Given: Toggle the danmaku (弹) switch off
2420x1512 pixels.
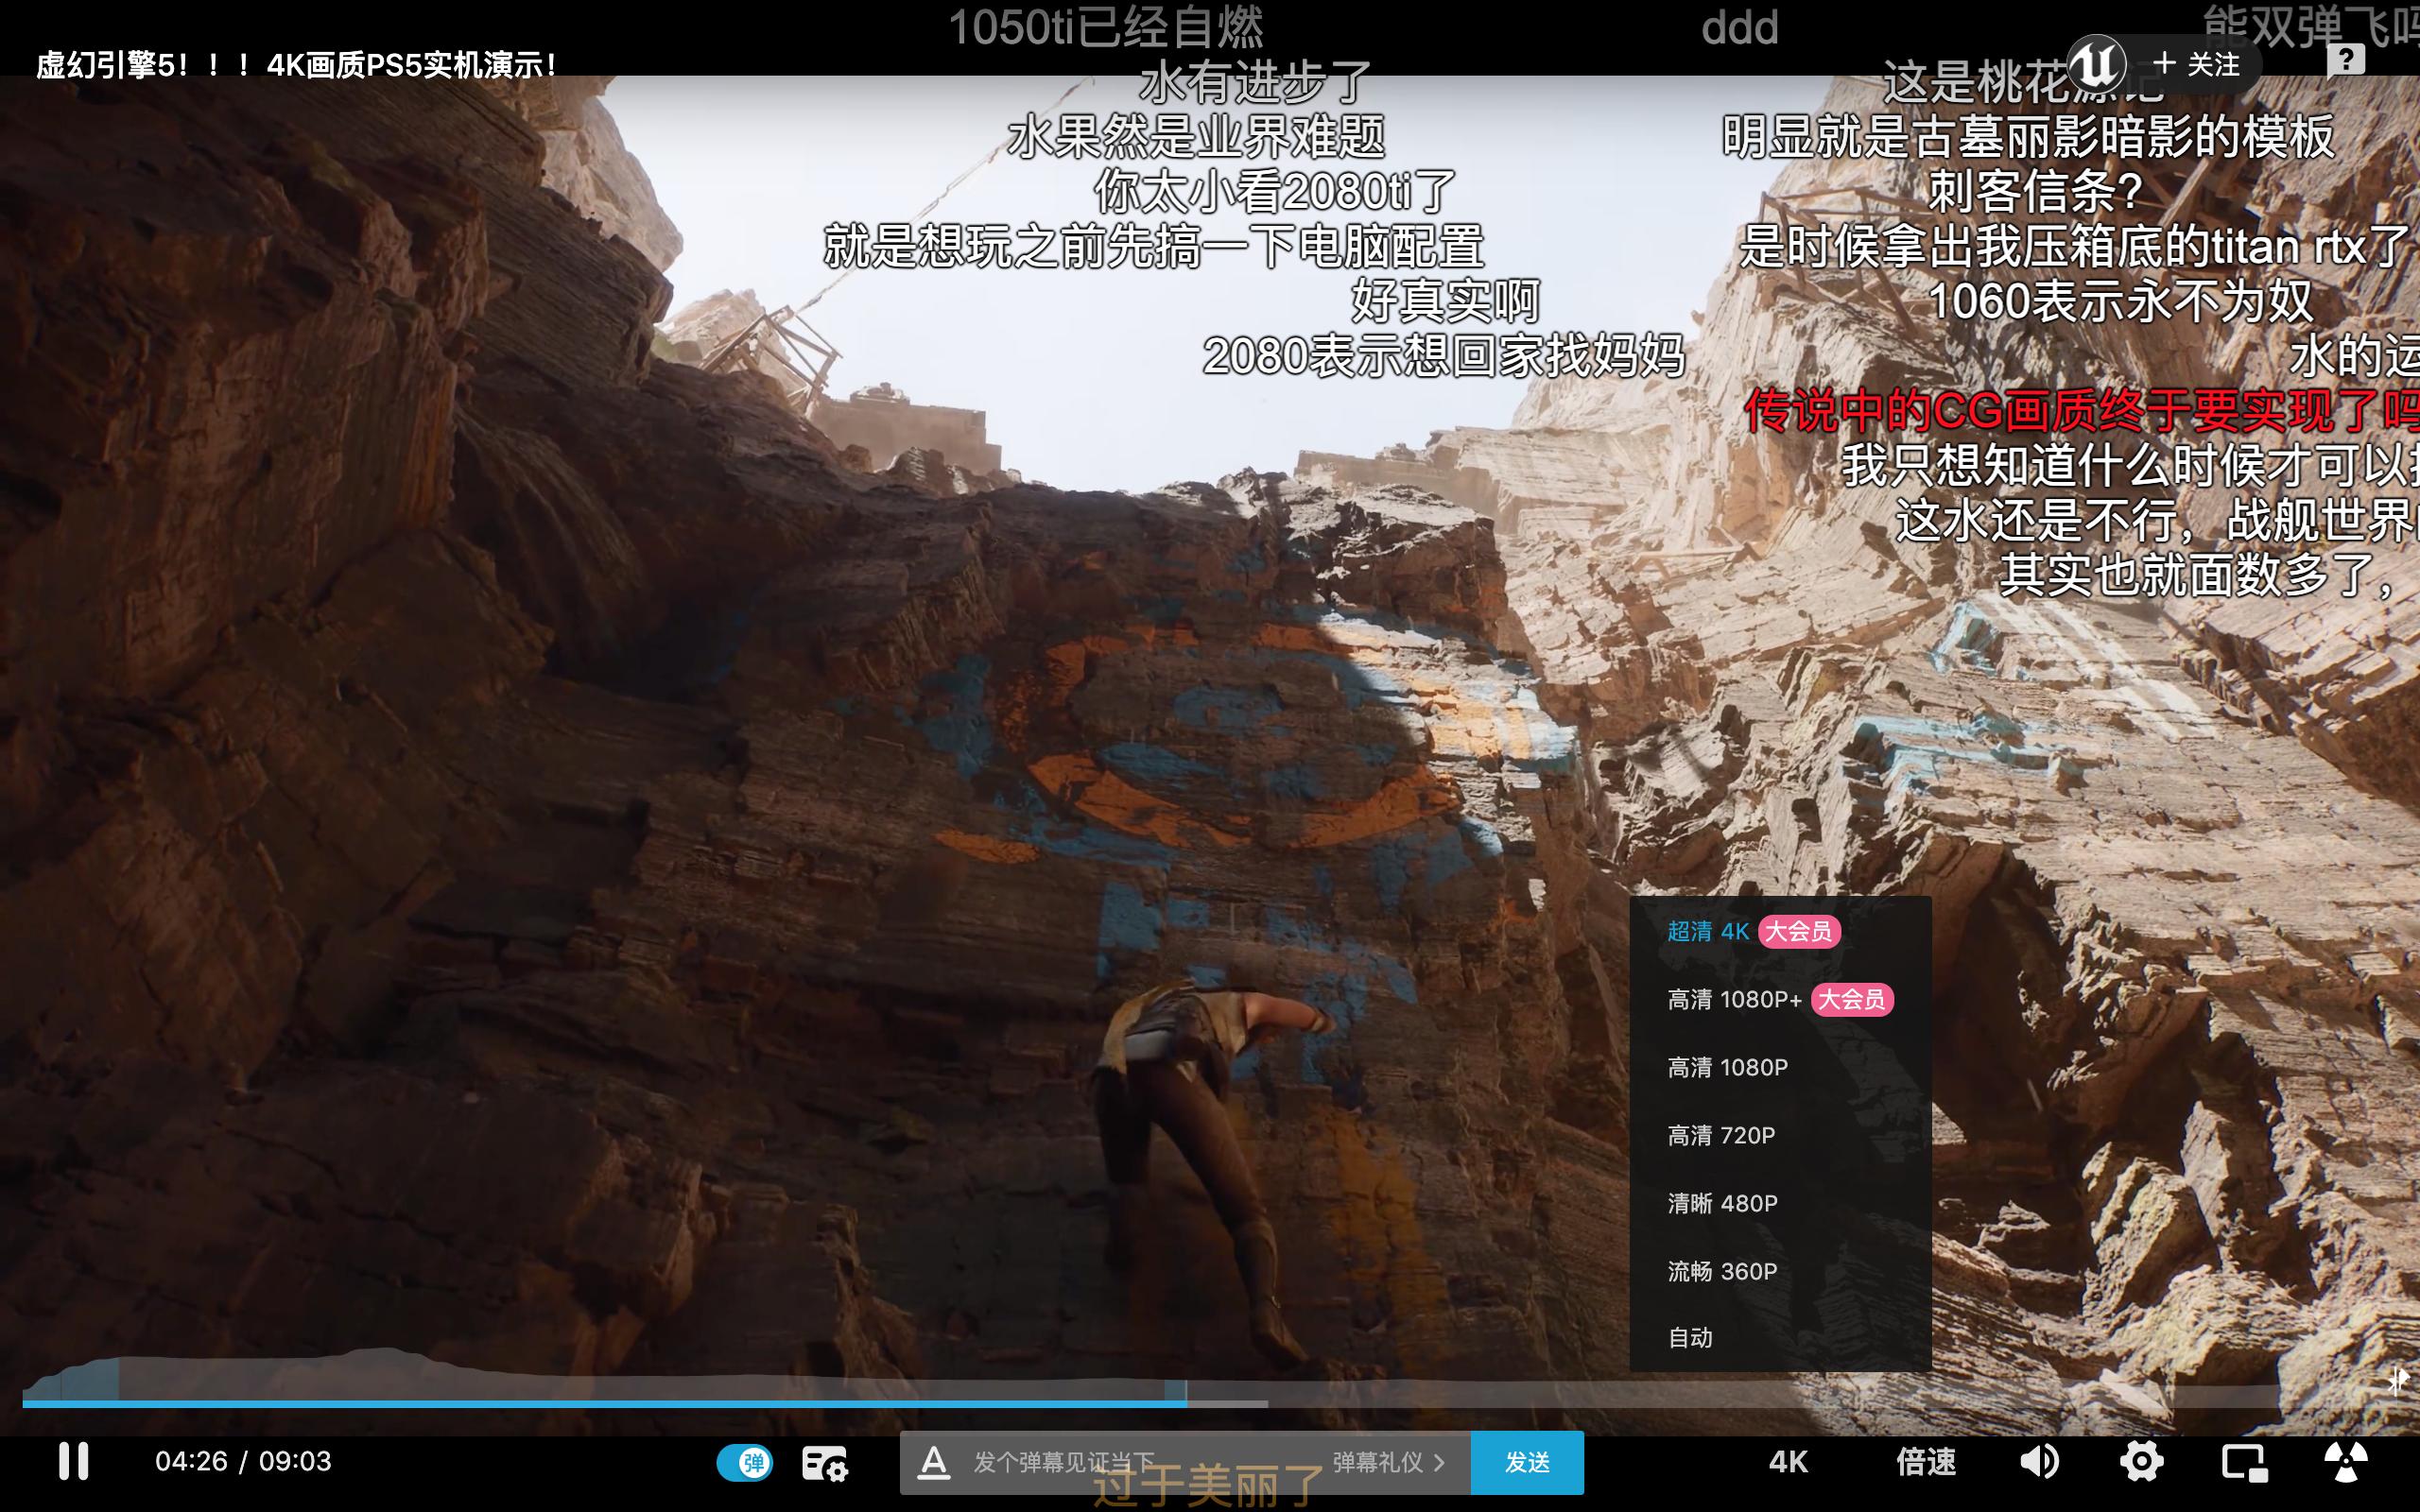Looking at the screenshot, I should 744,1463.
